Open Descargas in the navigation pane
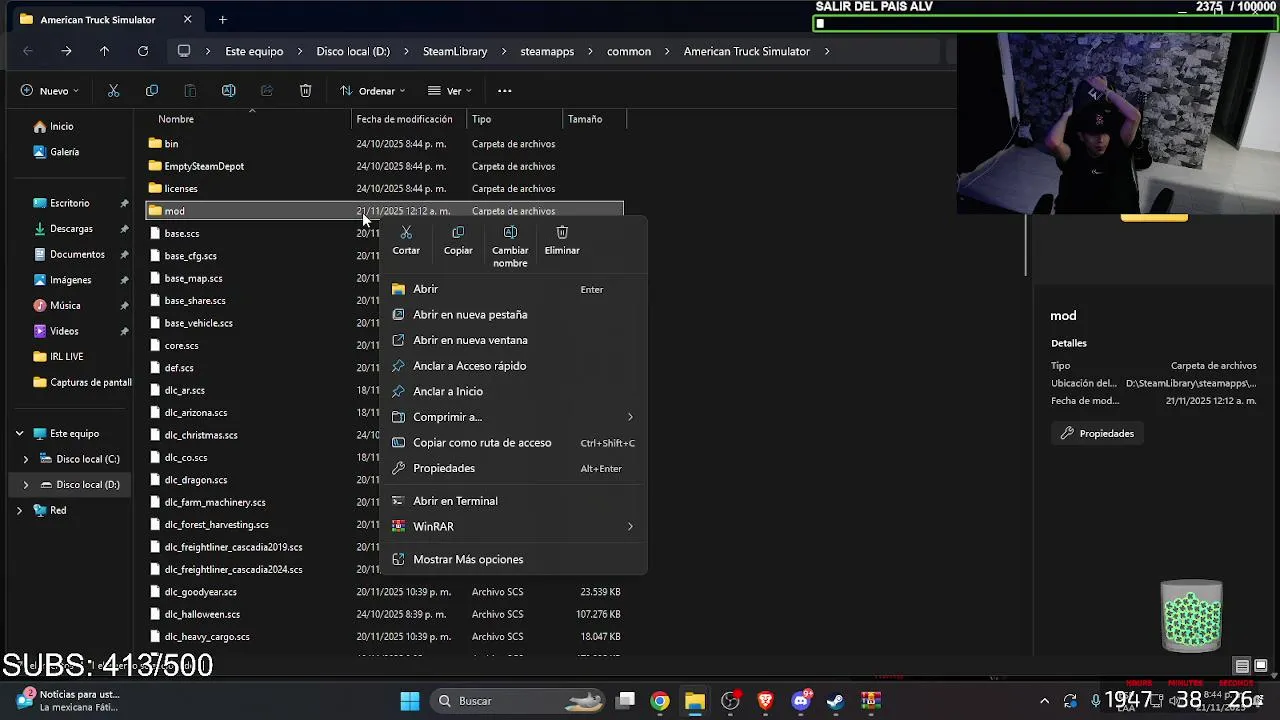Viewport: 1280px width, 720px height. coord(71,229)
